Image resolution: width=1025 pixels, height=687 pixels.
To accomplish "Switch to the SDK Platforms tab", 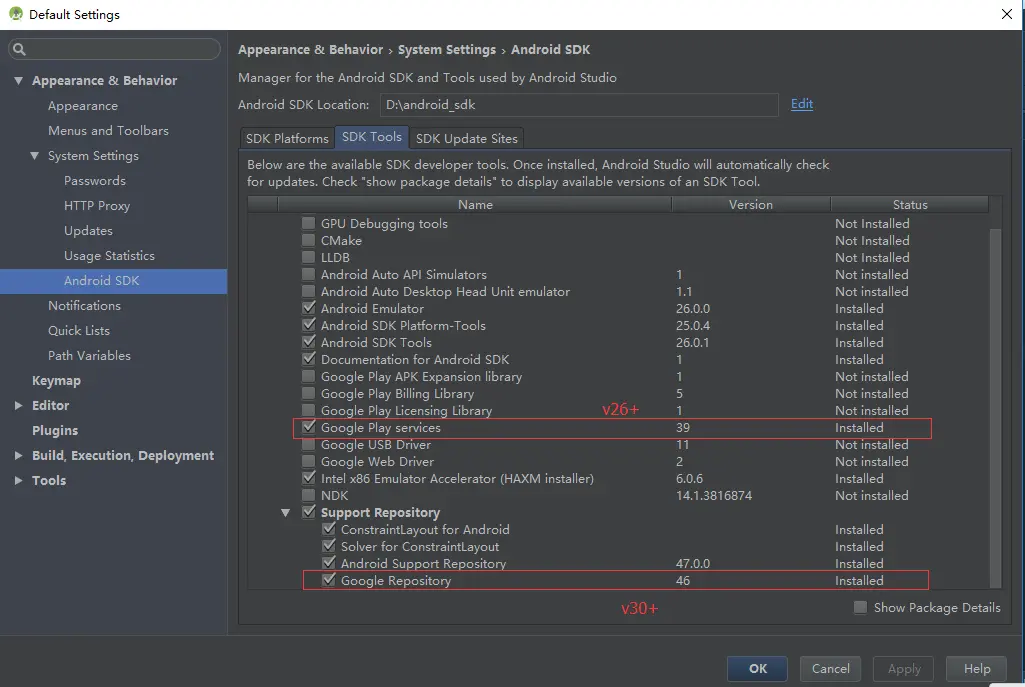I will tap(287, 139).
